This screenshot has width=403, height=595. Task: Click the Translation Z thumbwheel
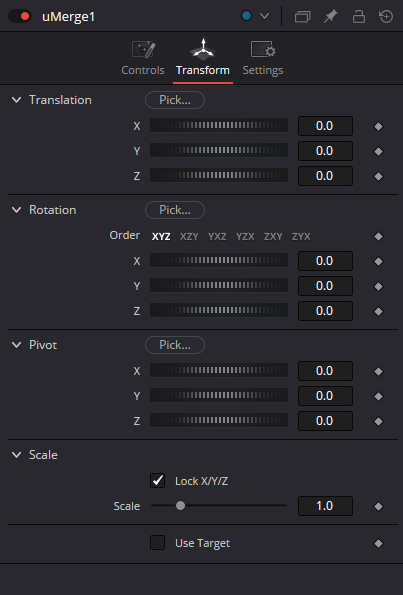pyautogui.click(x=219, y=175)
